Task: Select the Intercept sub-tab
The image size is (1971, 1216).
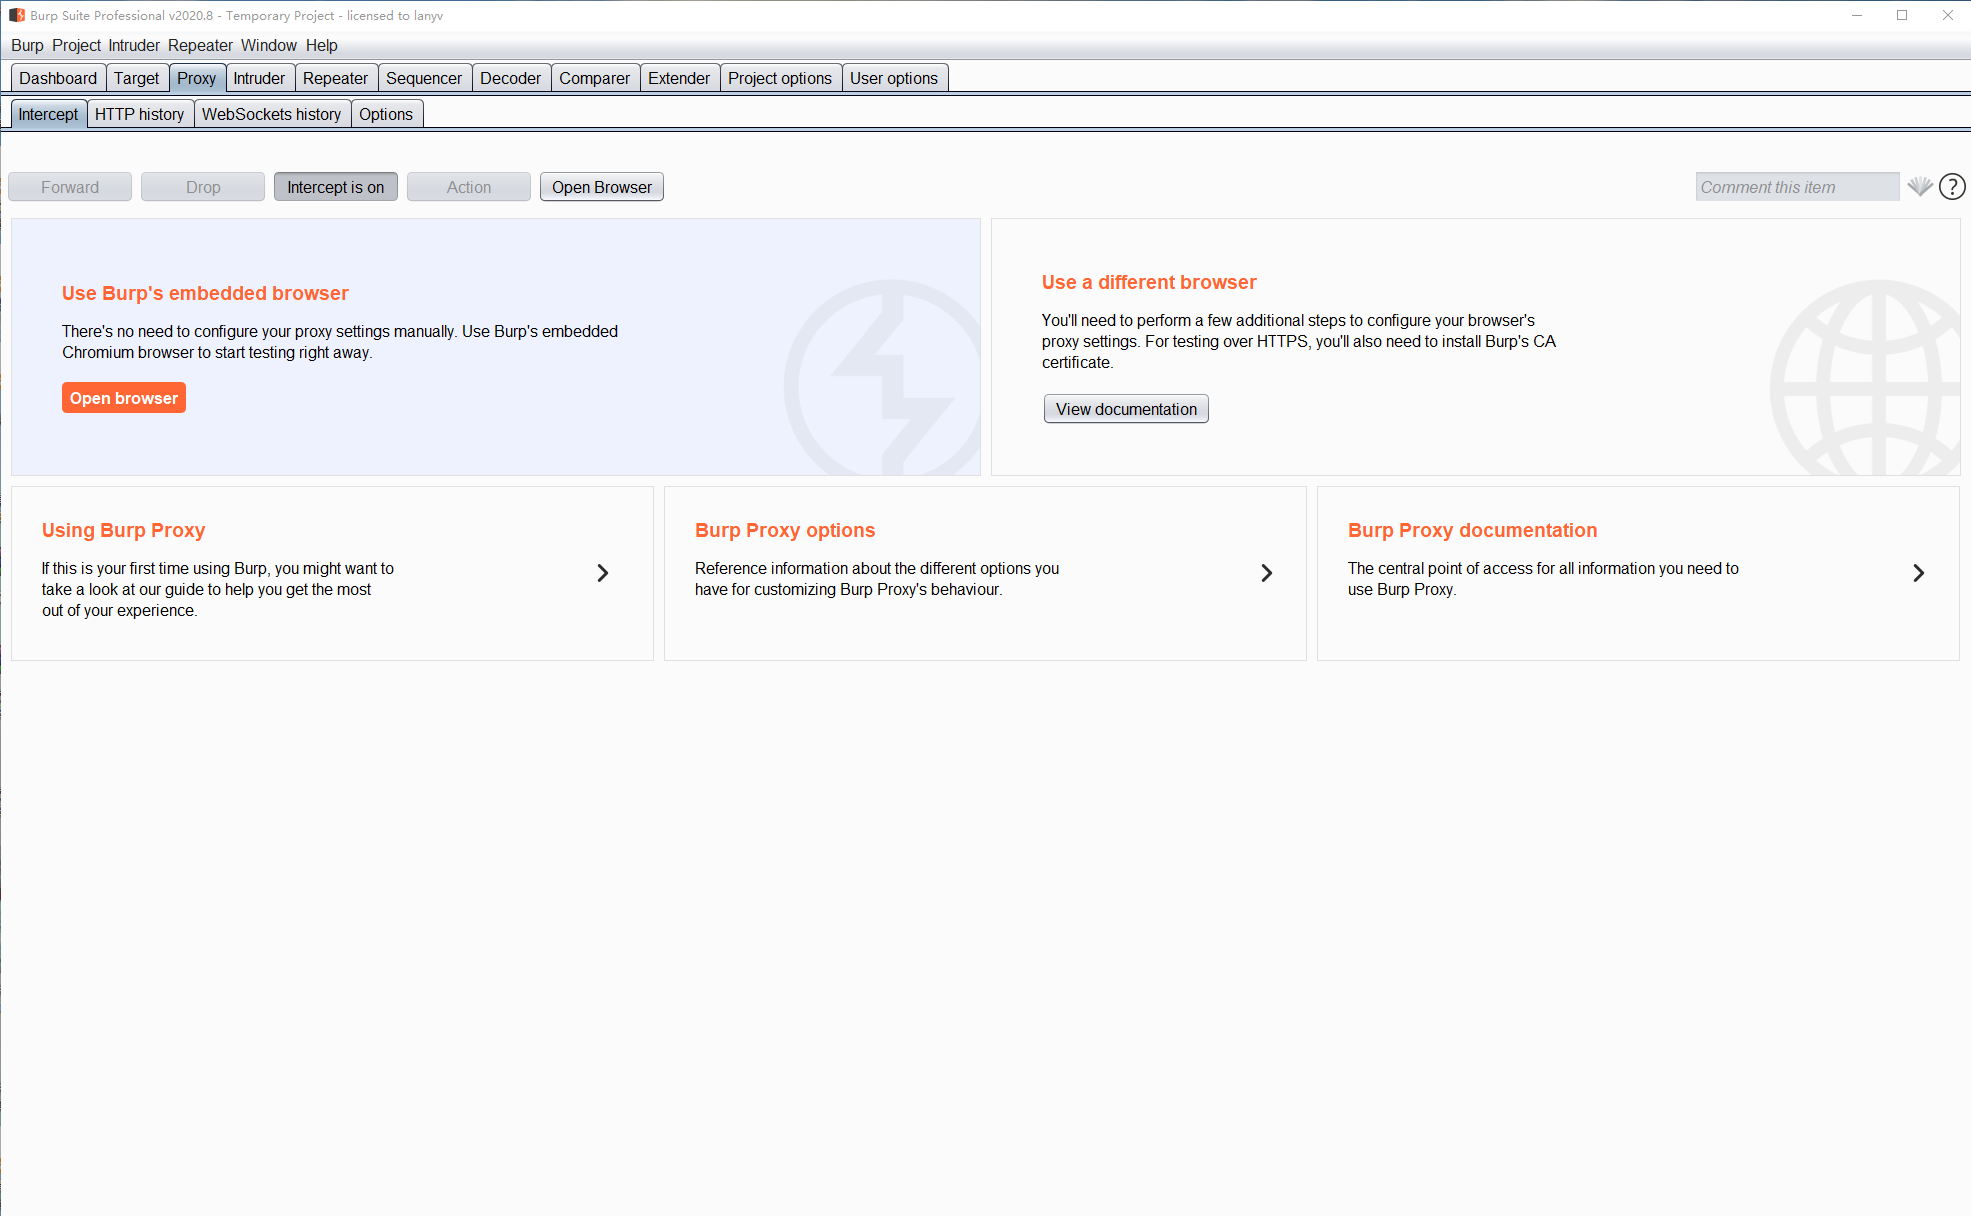Action: point(48,114)
